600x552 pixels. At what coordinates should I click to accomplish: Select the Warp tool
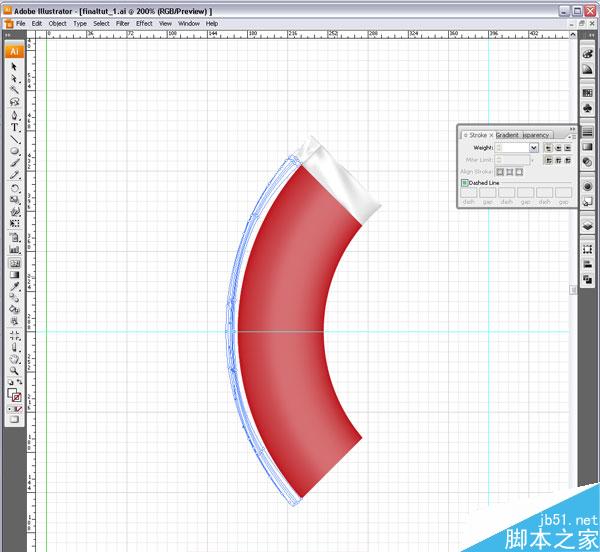tap(14, 211)
